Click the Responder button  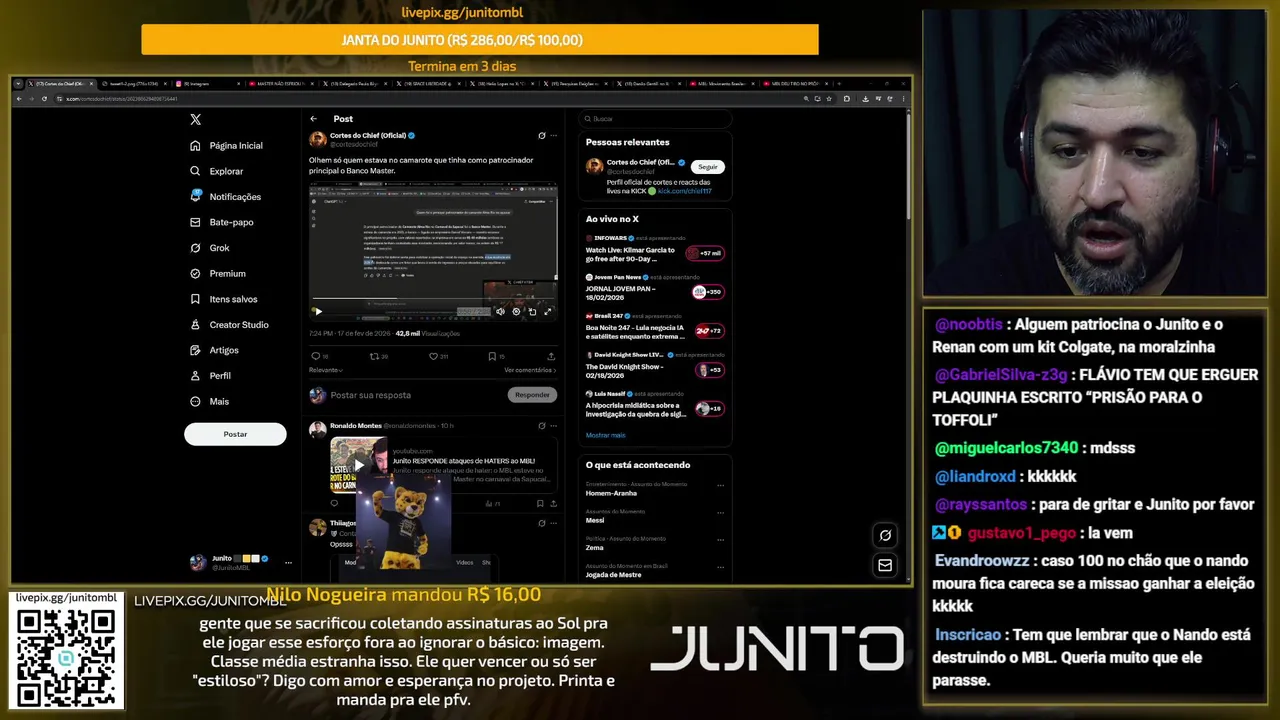tap(532, 395)
